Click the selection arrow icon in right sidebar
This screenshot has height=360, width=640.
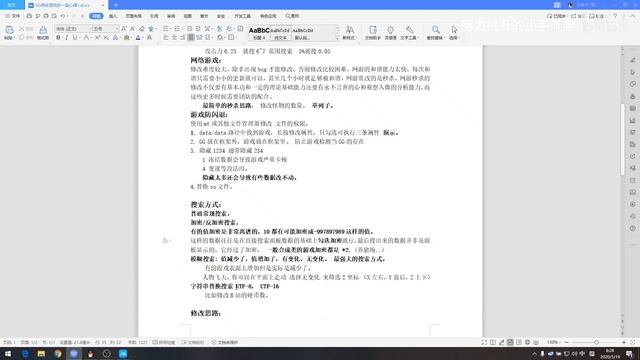633,72
